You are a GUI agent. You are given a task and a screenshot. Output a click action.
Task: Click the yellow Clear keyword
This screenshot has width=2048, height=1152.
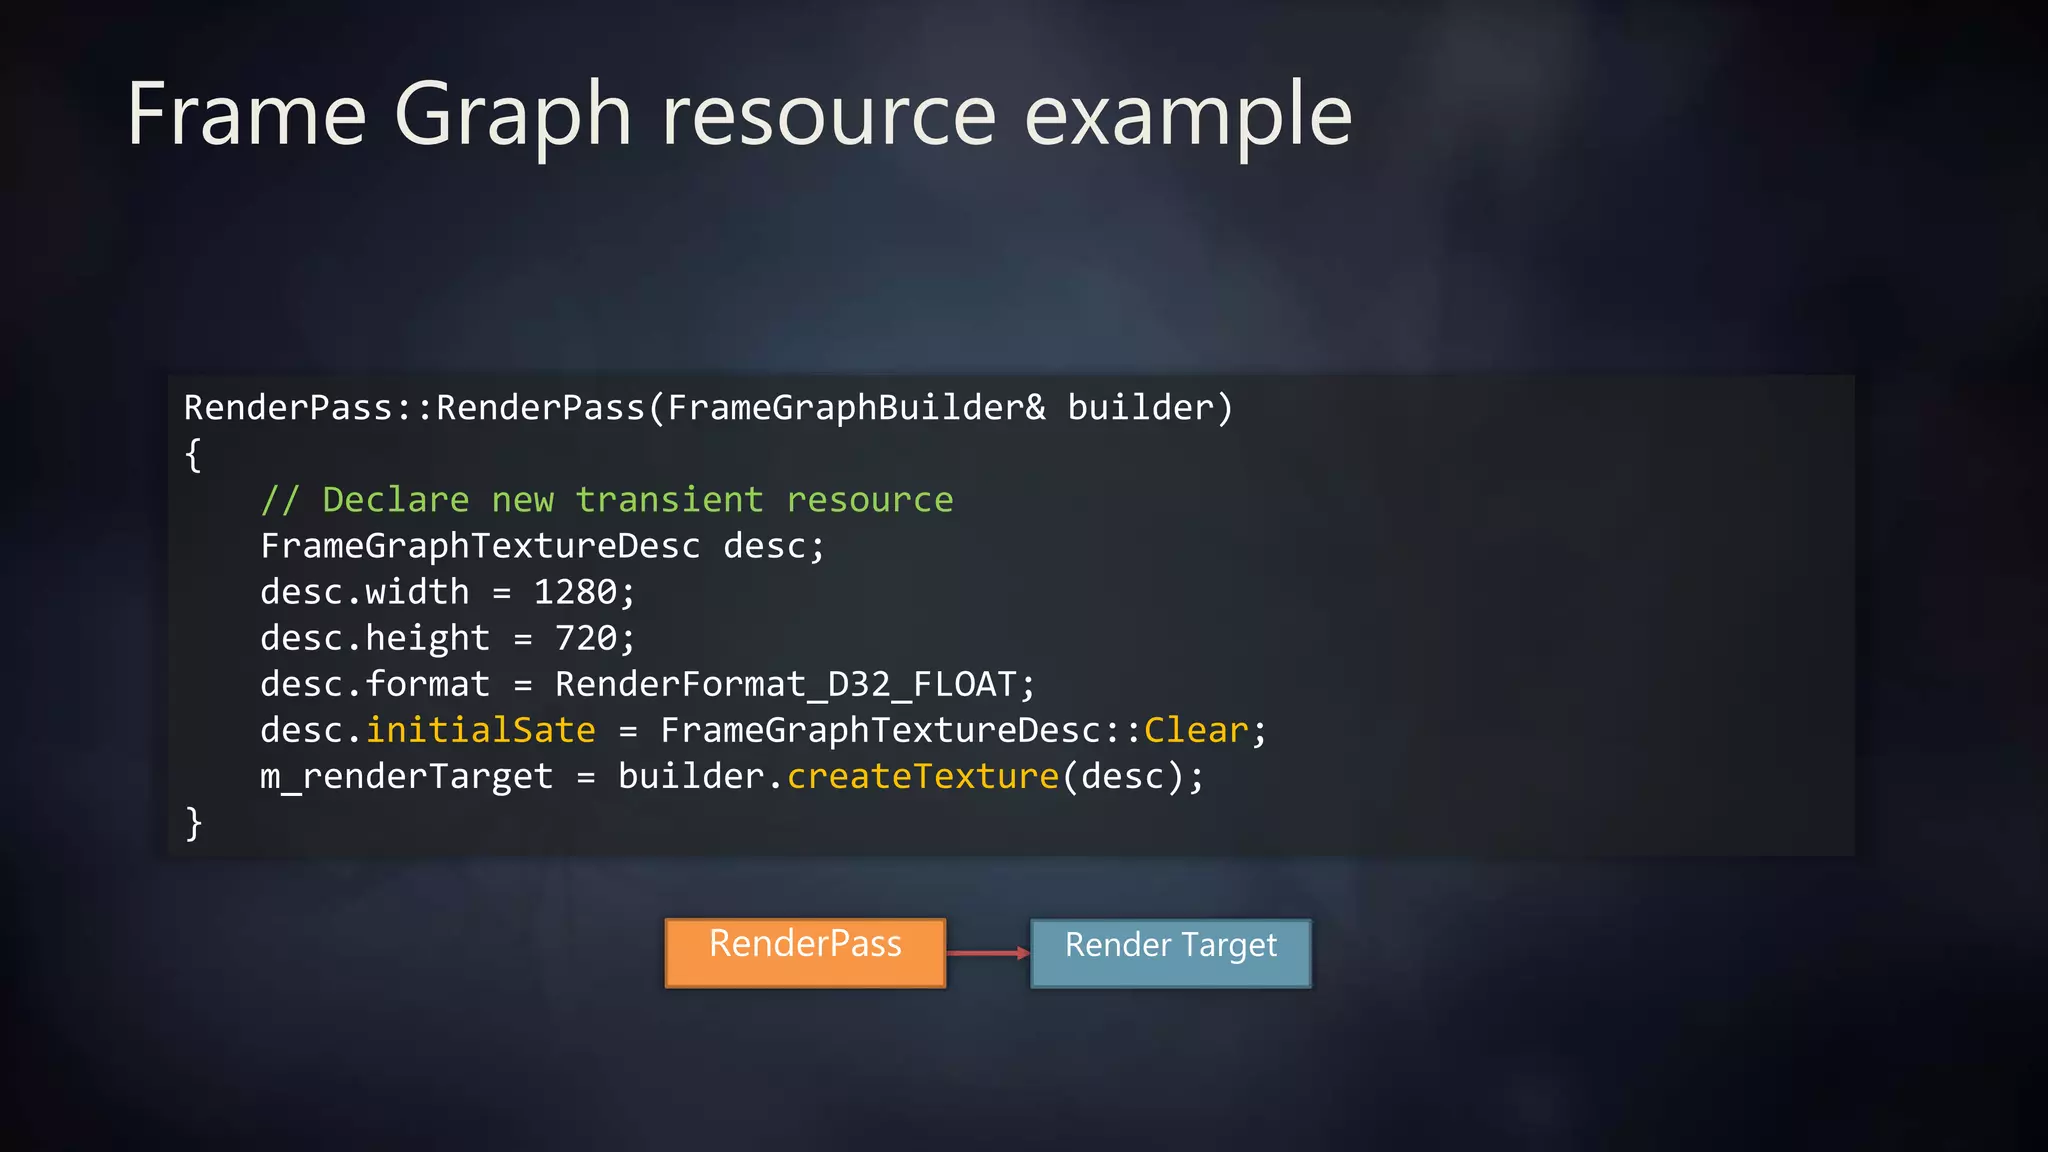[1195, 730]
